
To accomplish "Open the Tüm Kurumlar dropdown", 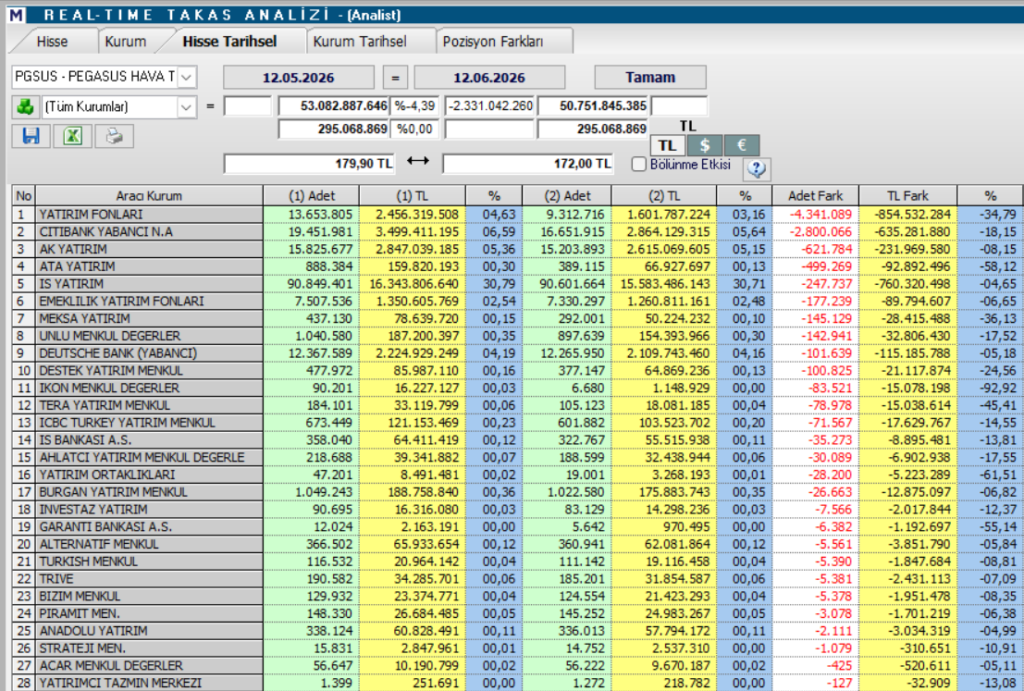I will click(x=186, y=106).
